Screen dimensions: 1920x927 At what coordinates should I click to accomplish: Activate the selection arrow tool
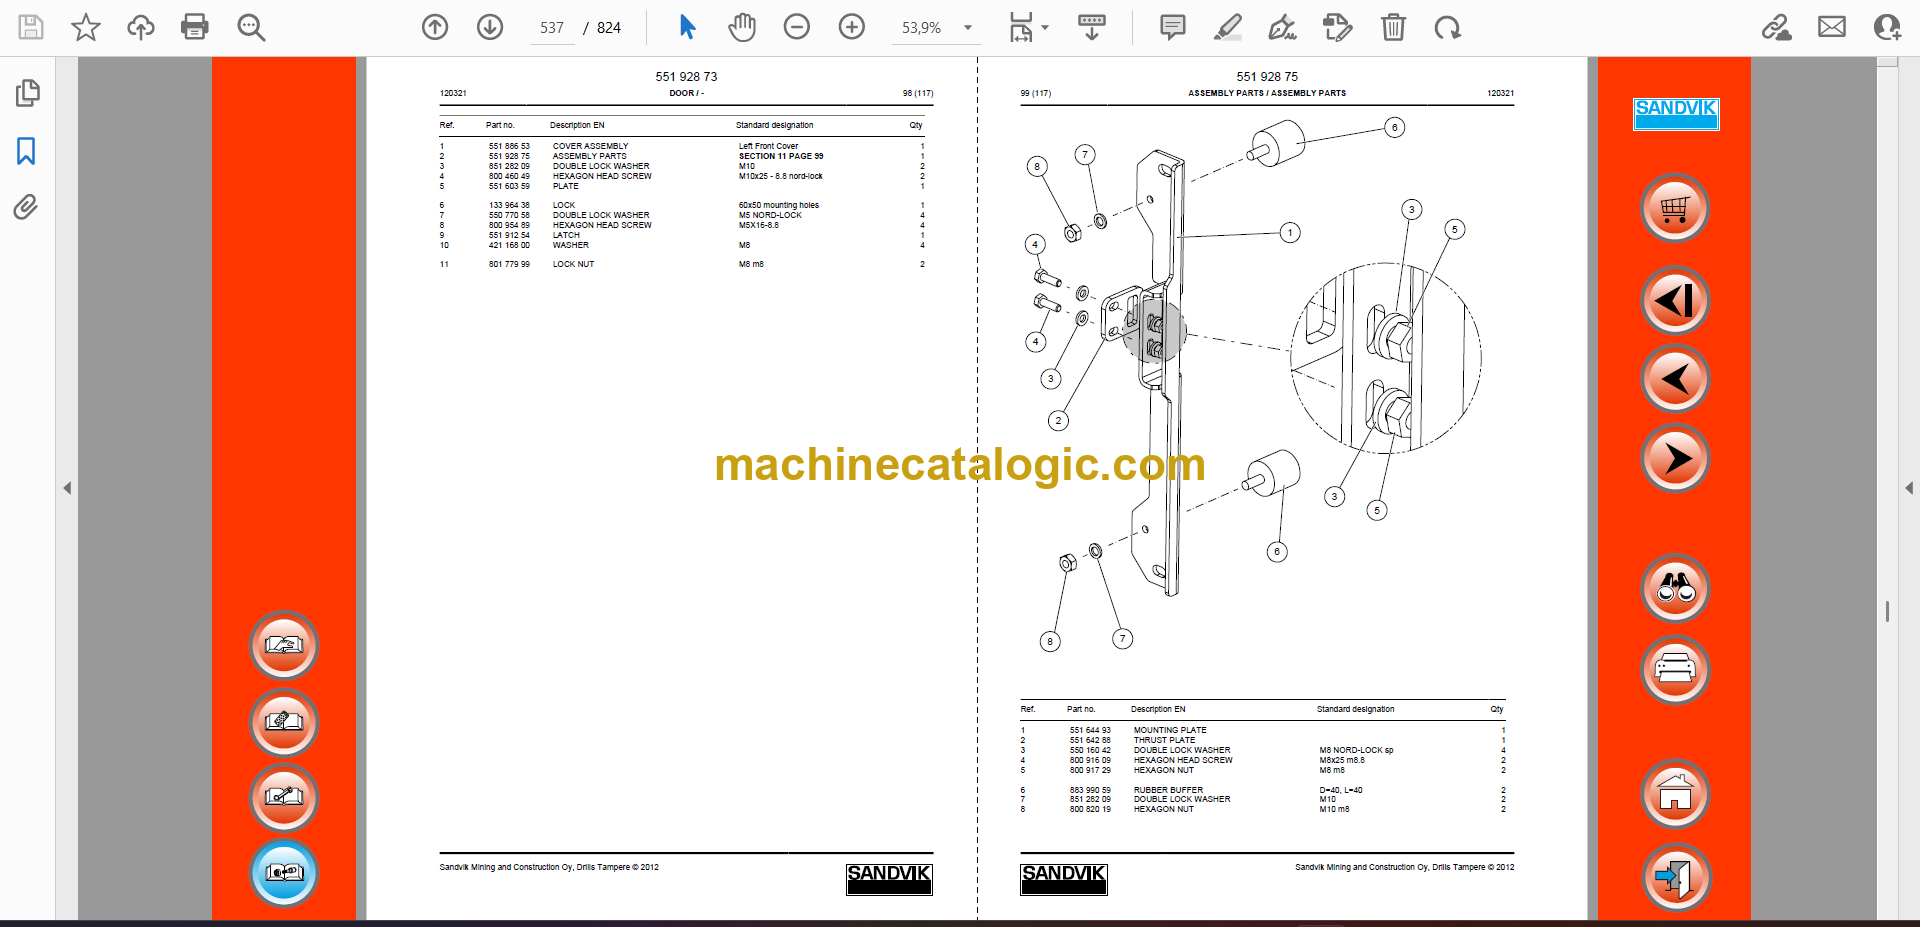click(x=687, y=27)
